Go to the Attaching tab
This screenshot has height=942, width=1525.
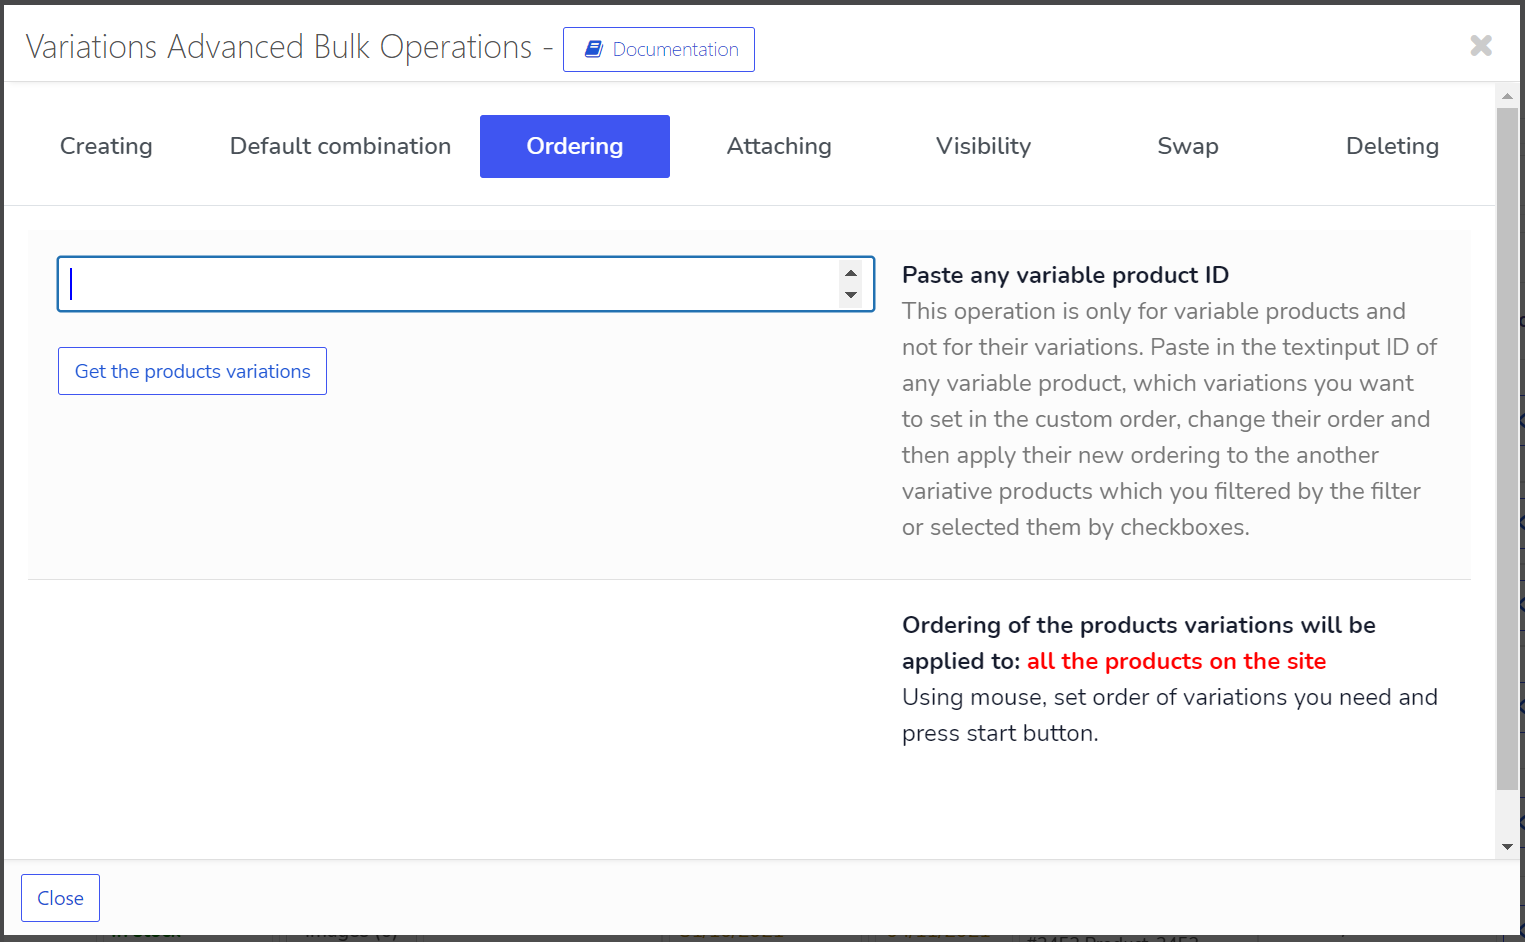click(x=779, y=146)
